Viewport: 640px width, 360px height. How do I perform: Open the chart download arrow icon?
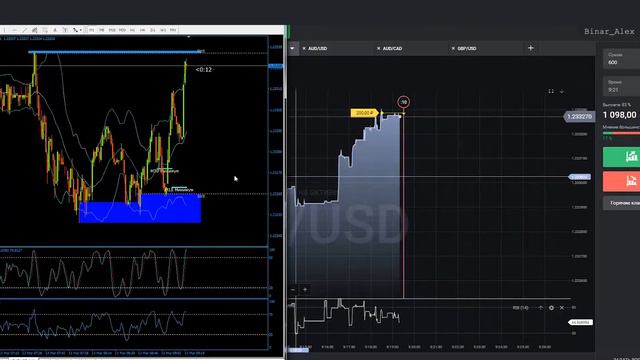562,91
